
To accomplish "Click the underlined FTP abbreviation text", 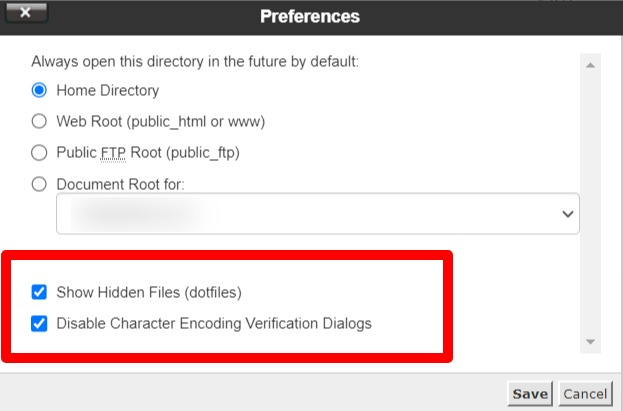I will point(111,153).
